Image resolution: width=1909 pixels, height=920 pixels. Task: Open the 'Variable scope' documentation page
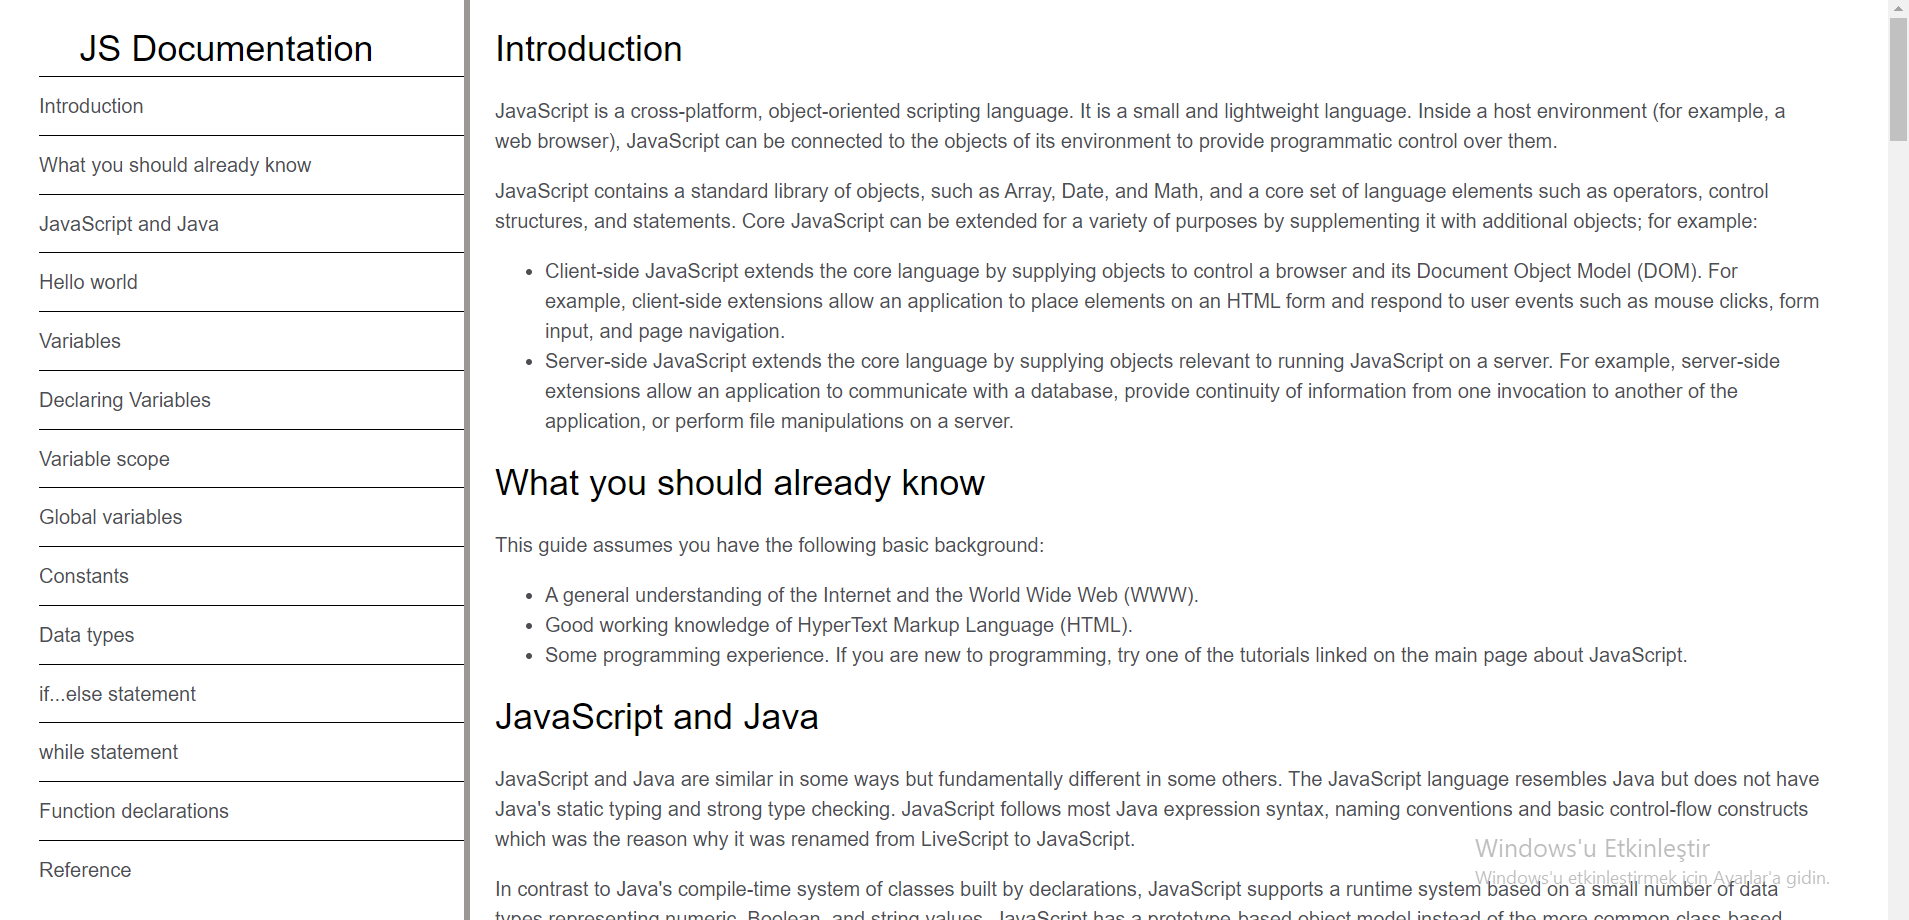104,459
